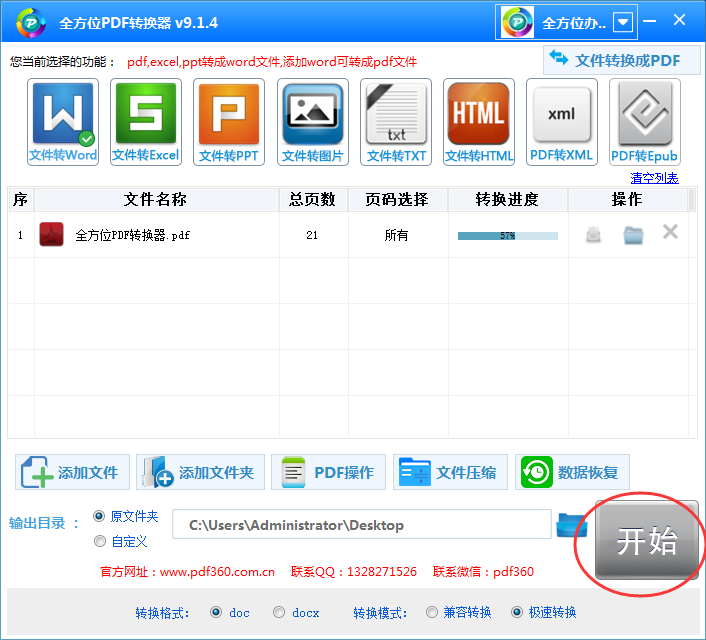Screen dimensions: 706x640
Task: Click the 57% conversion progress bar
Action: [x=507, y=236]
